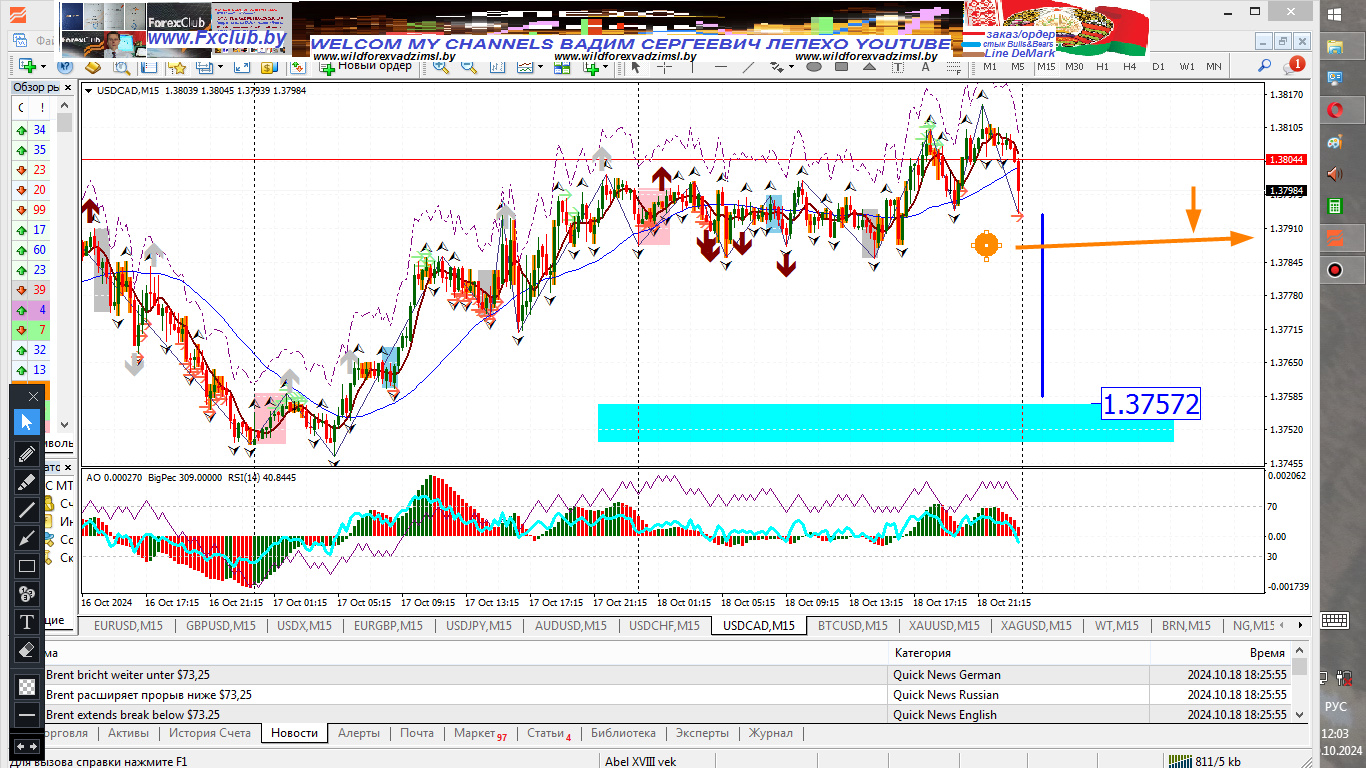Open the channels tool dropdown
1366x768 pixels.
click(x=791, y=67)
